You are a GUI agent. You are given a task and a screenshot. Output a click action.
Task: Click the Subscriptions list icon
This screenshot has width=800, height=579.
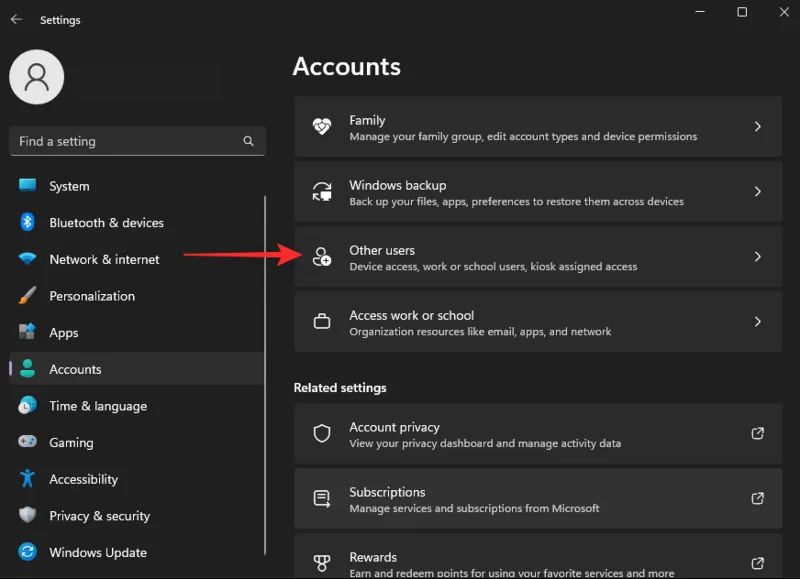(322, 498)
